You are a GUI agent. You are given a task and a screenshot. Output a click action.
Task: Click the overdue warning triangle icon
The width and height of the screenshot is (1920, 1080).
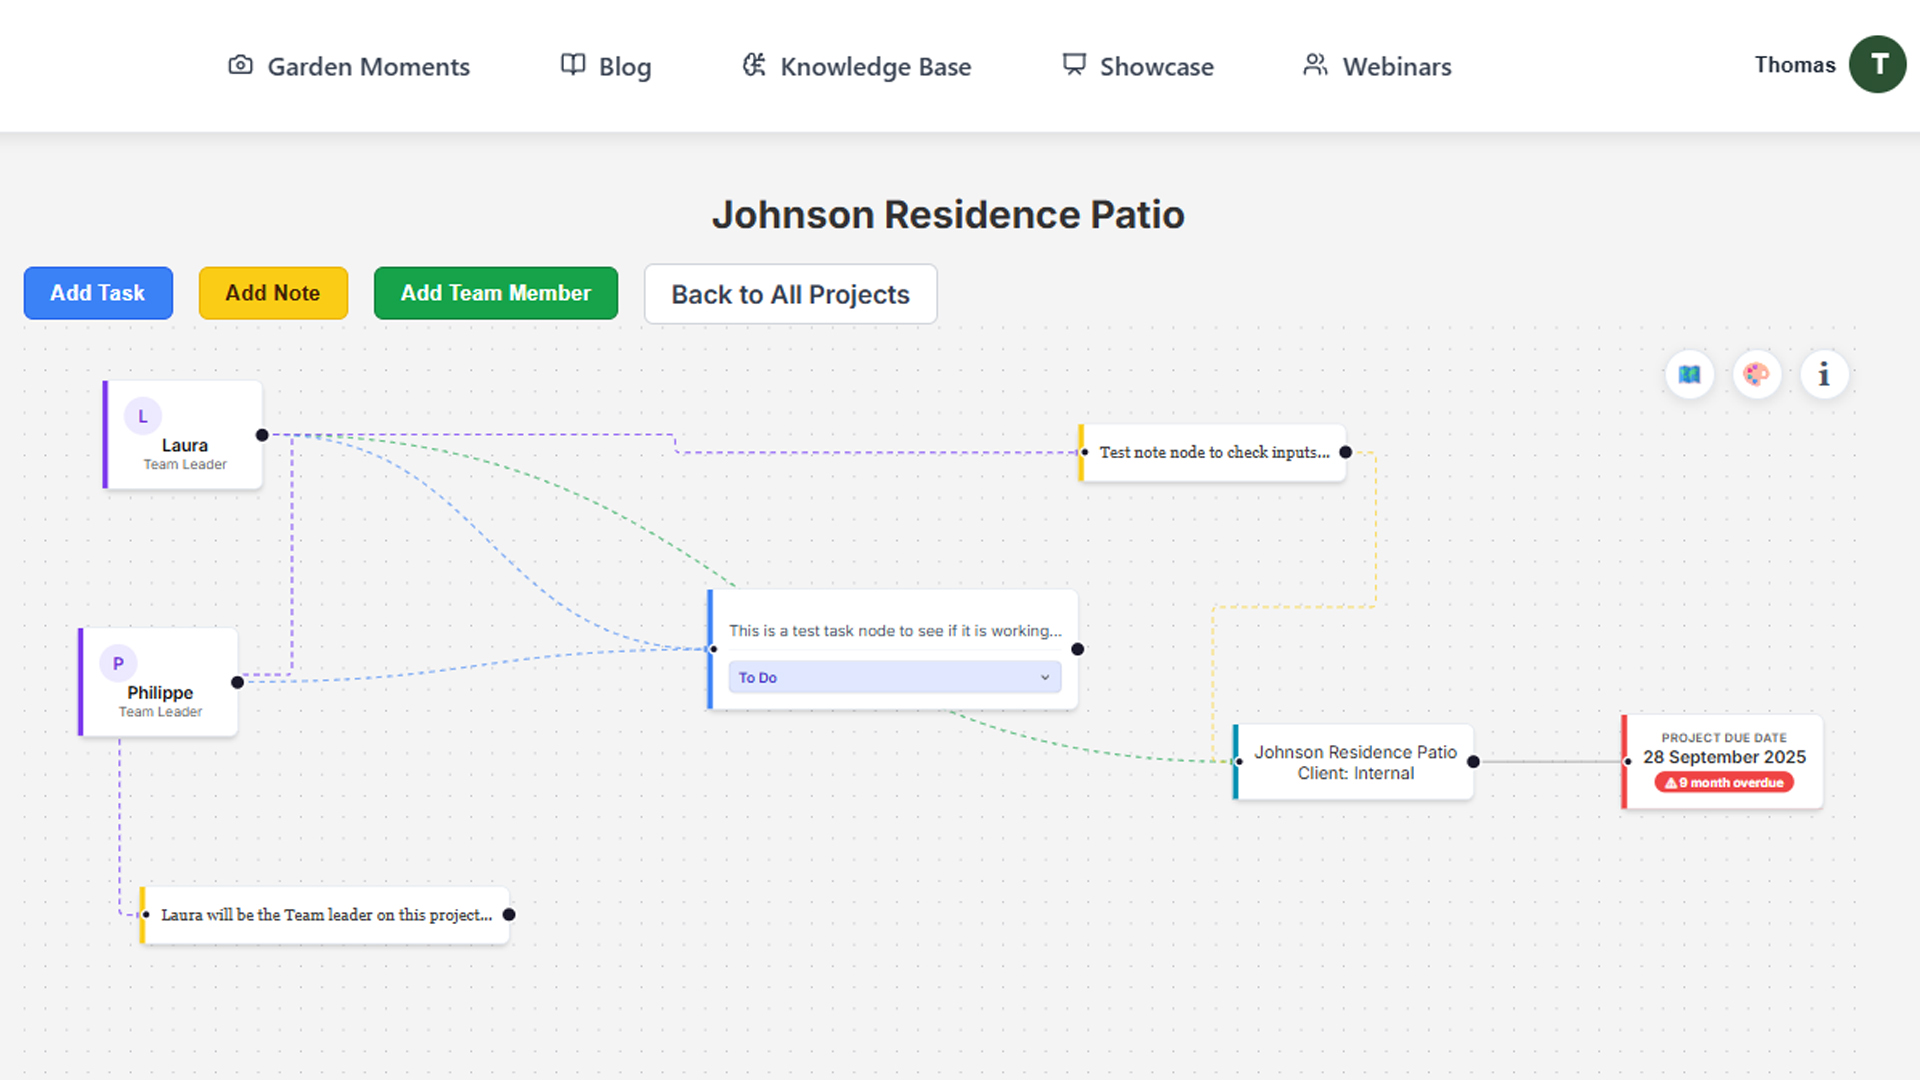tap(1671, 783)
